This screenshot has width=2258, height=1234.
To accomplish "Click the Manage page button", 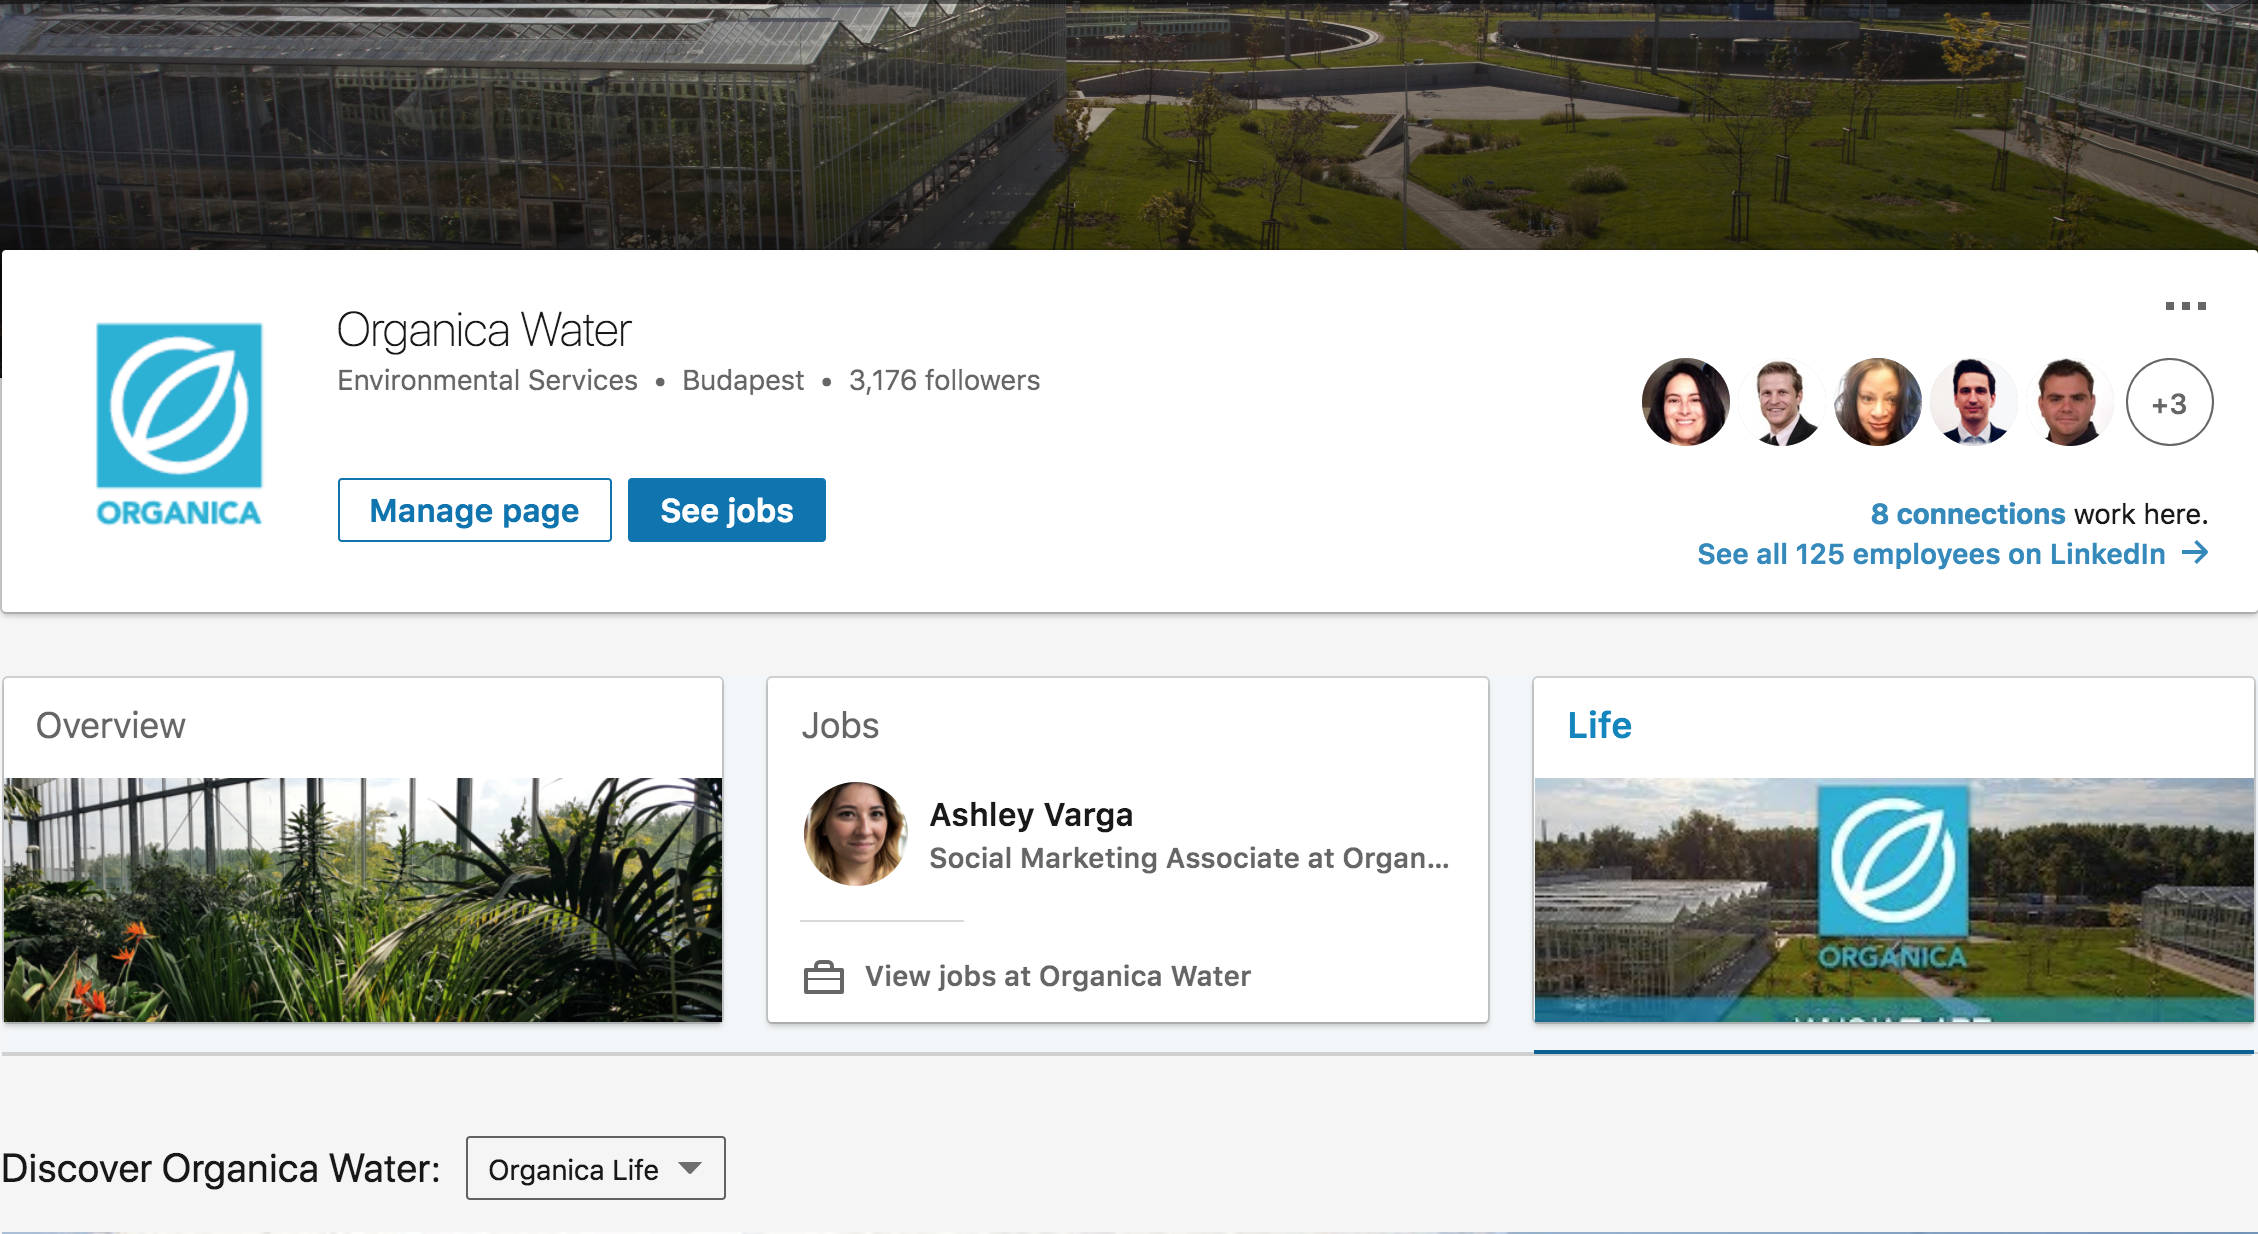I will tap(475, 510).
